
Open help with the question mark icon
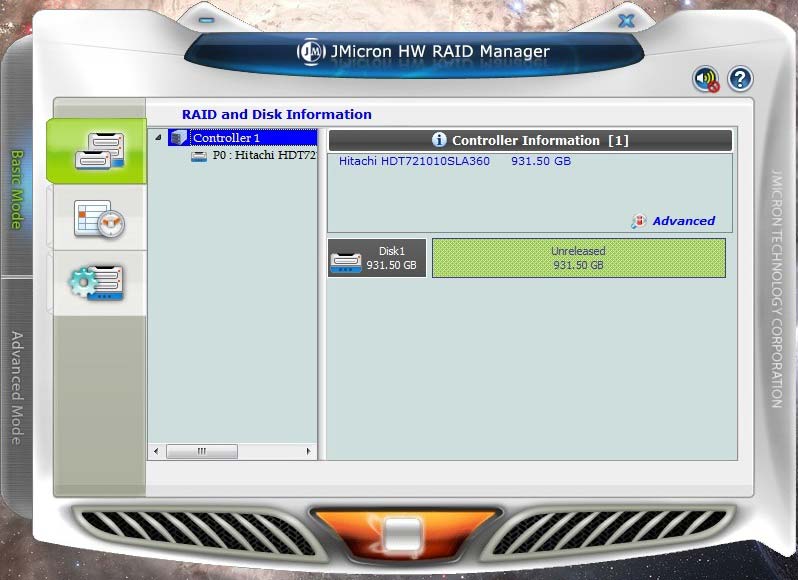point(740,79)
